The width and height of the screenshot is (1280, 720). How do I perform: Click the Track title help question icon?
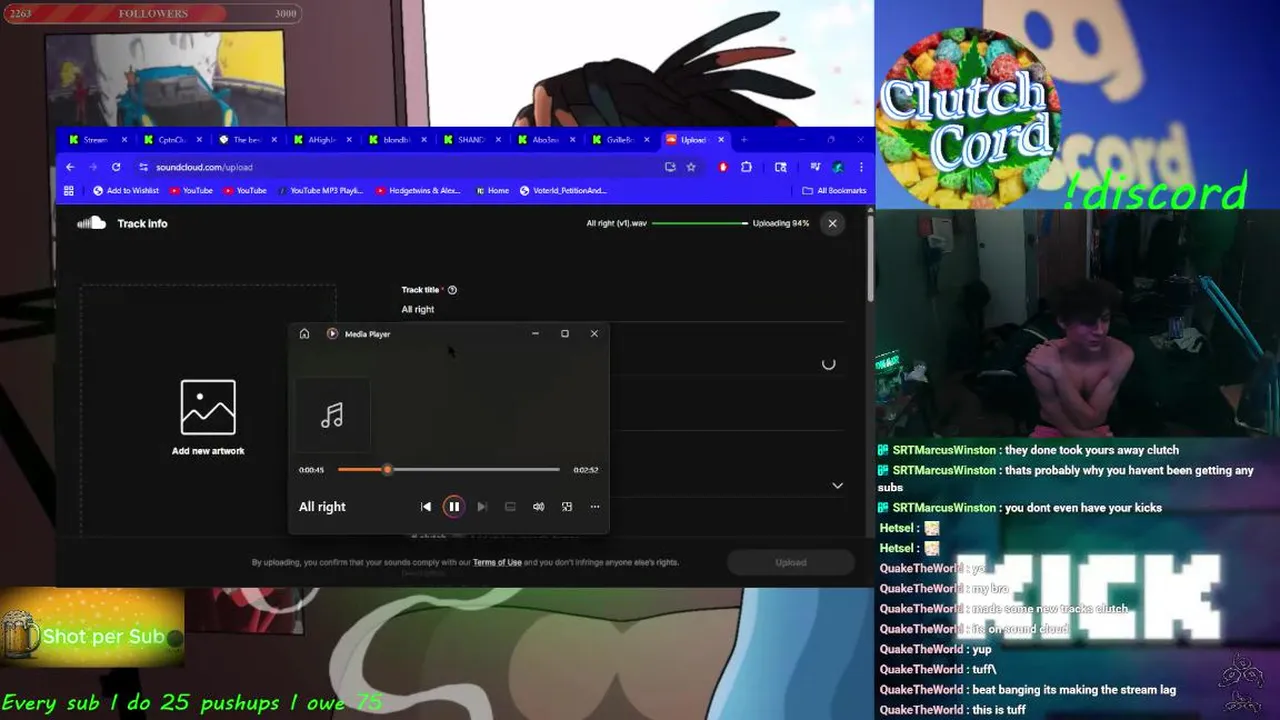(452, 290)
